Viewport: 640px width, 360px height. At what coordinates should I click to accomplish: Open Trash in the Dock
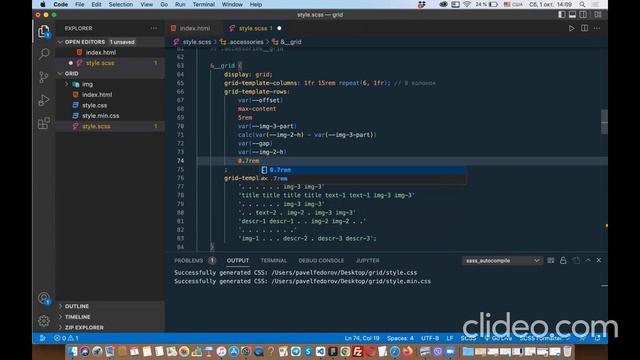click(567, 351)
